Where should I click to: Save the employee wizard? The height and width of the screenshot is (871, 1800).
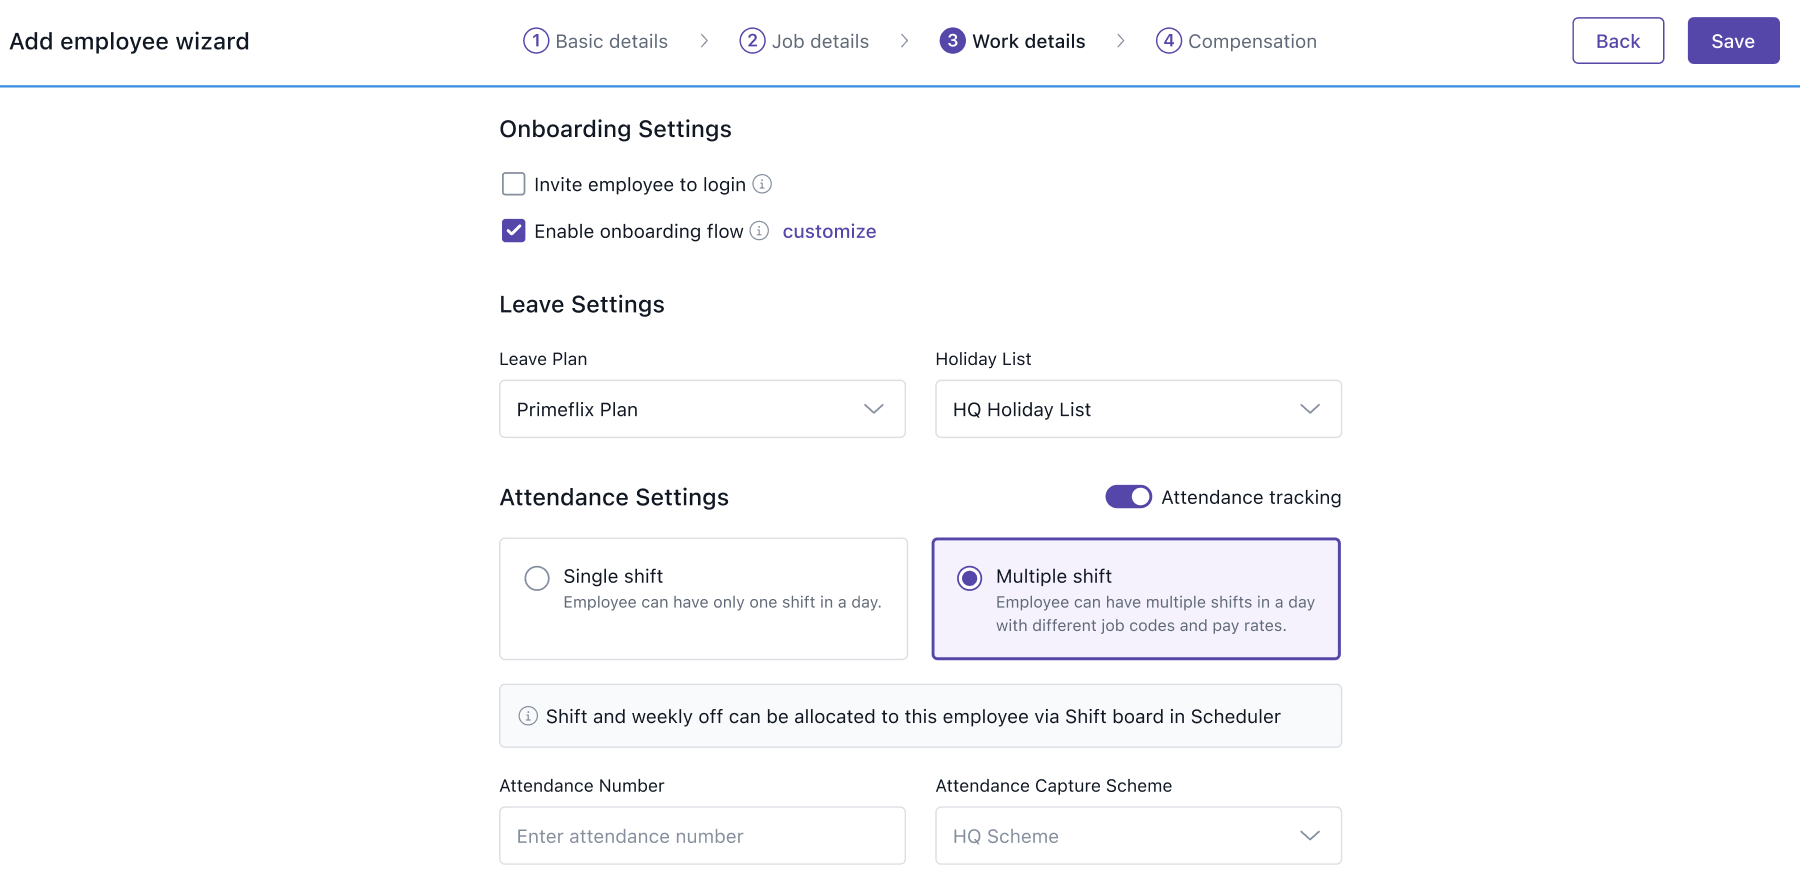coord(1733,41)
